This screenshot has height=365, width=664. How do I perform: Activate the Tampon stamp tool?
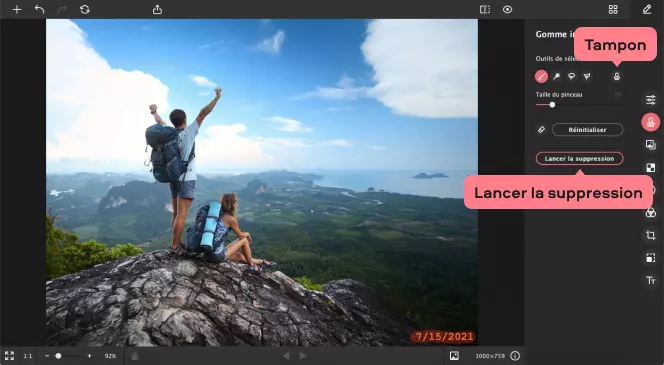[617, 76]
